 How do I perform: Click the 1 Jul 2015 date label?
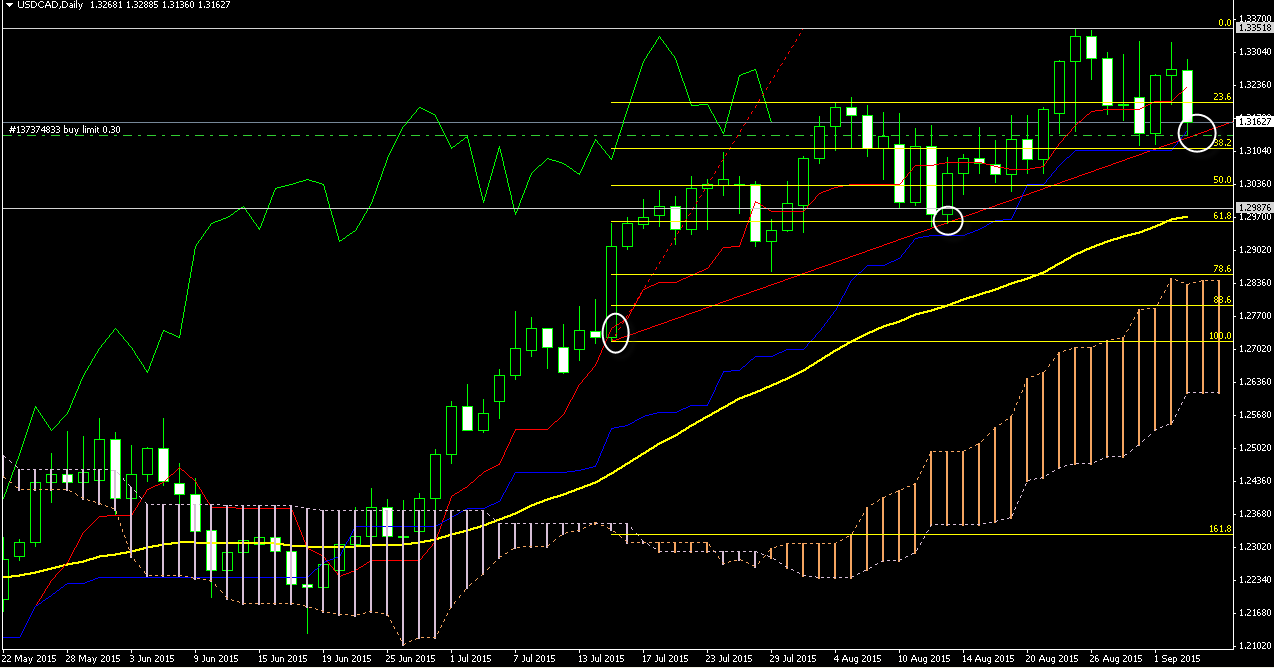473,660
